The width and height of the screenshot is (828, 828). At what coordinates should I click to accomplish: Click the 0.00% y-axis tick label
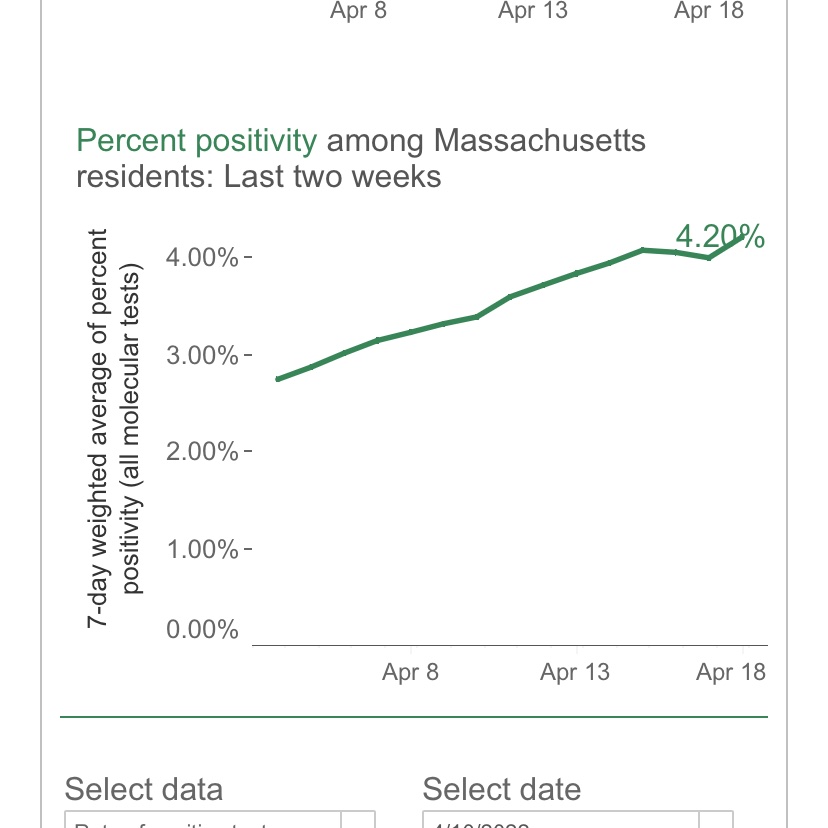click(202, 629)
